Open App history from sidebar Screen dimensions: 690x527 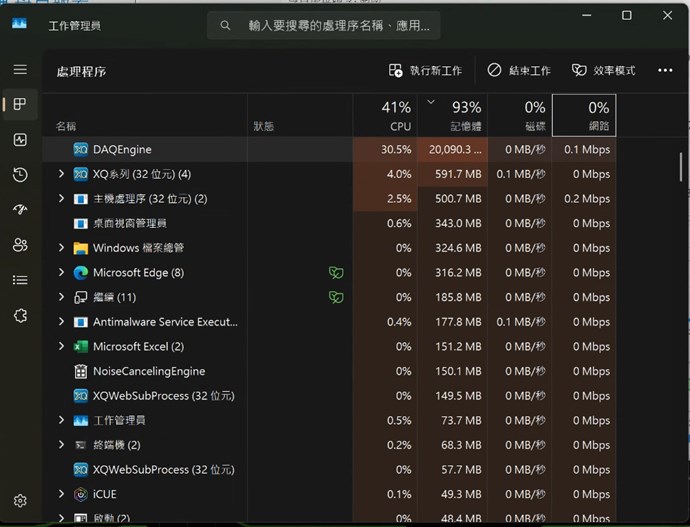(x=20, y=175)
